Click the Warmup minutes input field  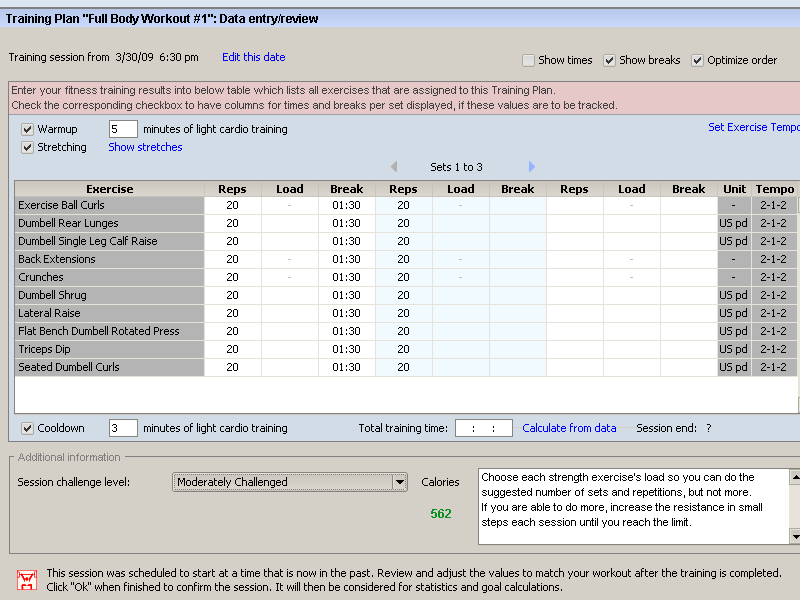(123, 129)
